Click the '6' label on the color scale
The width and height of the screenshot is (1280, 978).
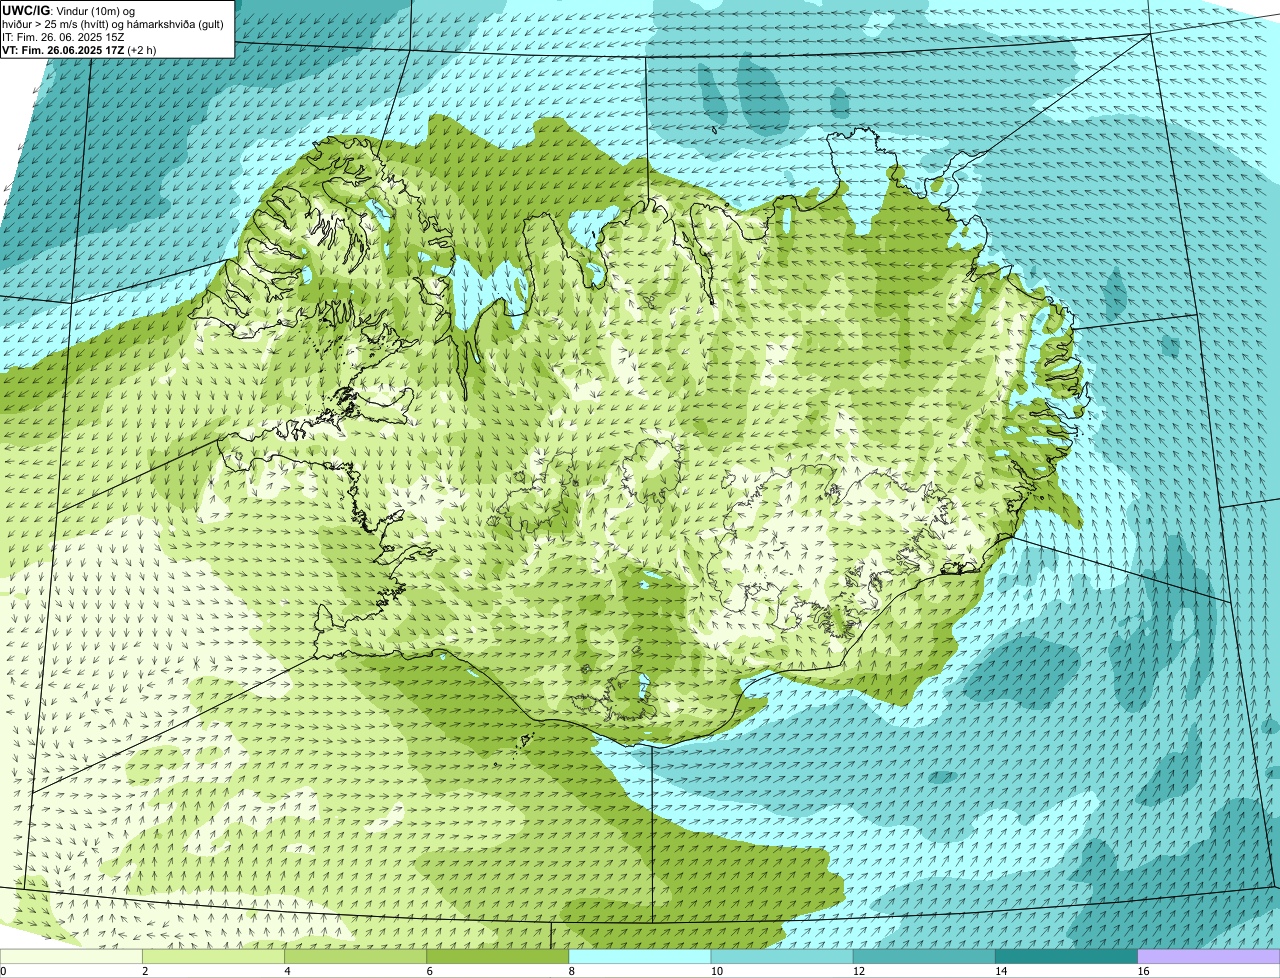pyautogui.click(x=430, y=971)
